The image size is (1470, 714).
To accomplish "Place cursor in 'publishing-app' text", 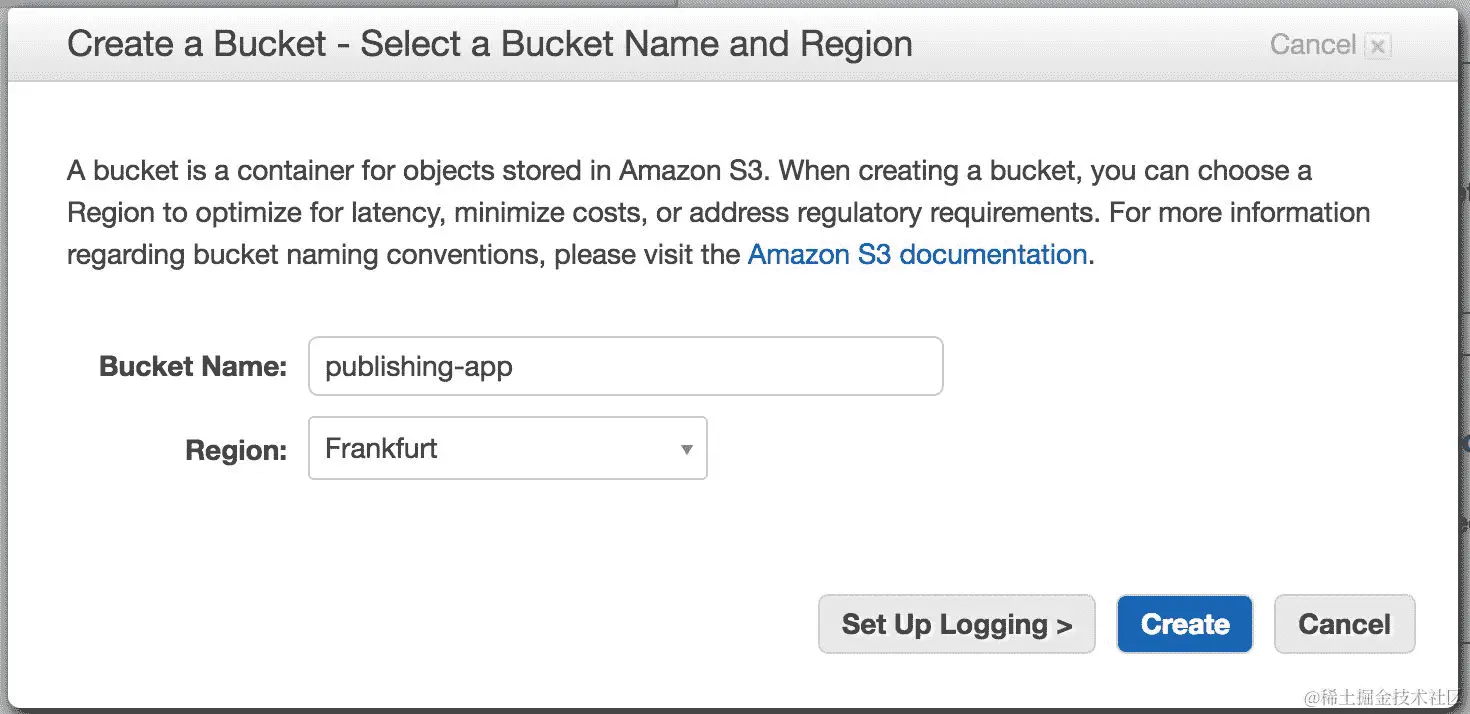I will [419, 367].
